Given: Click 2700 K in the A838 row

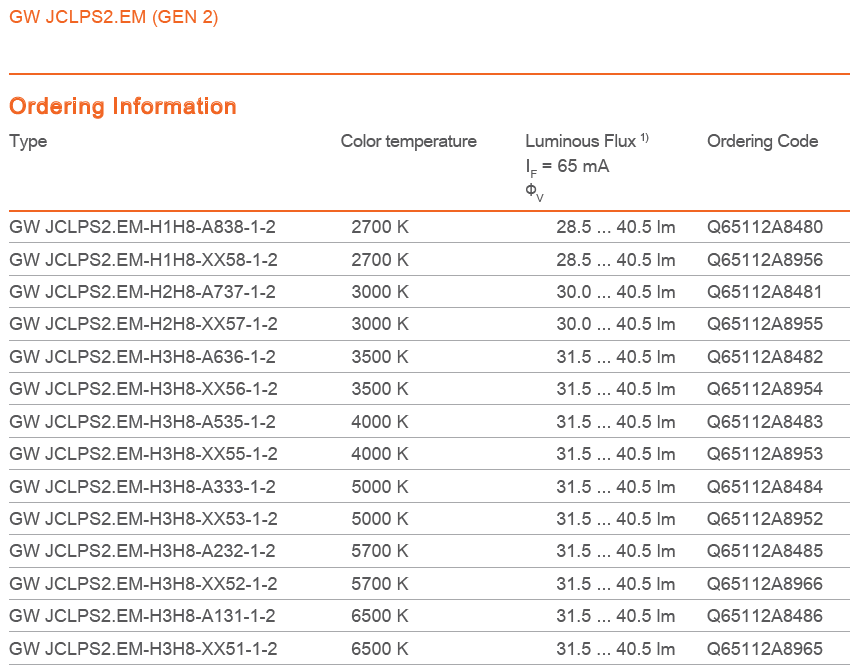Looking at the screenshot, I should coord(380,227).
